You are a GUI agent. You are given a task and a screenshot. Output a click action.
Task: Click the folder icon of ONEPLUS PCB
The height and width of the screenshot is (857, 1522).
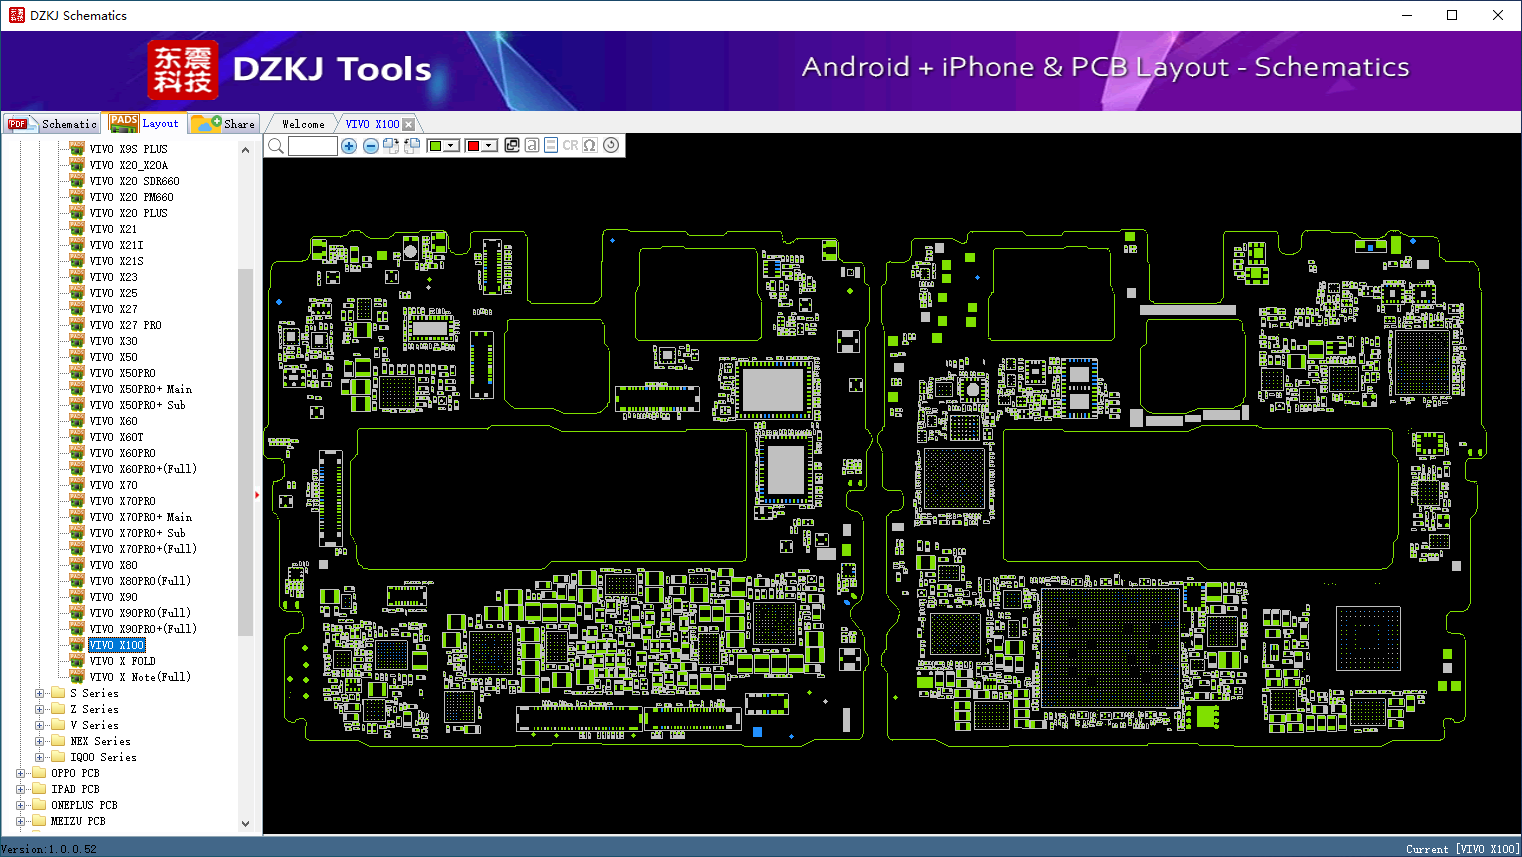[x=39, y=804]
